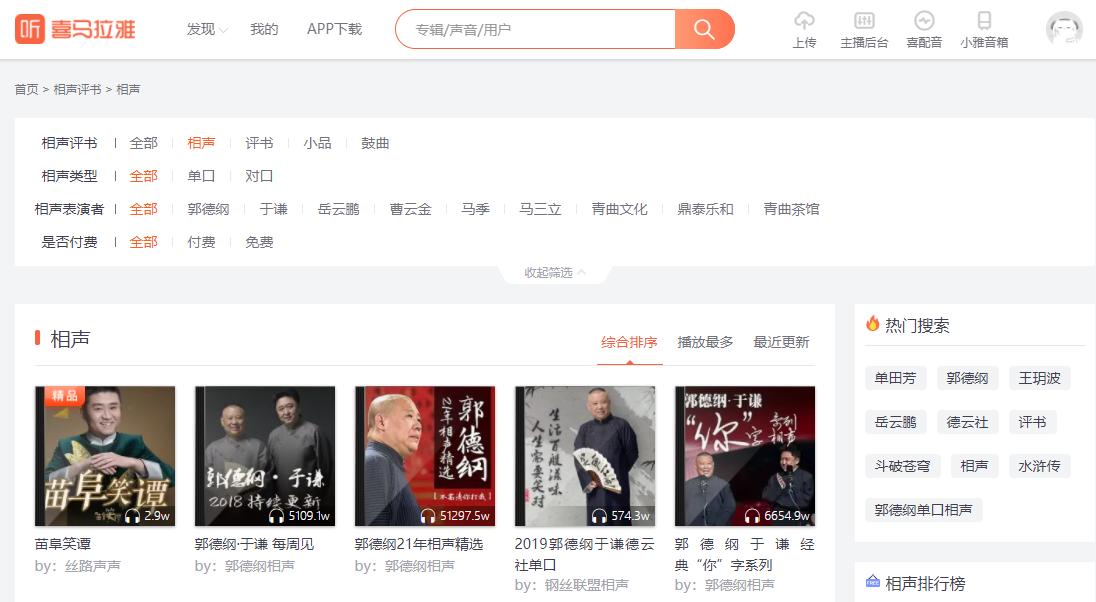Open the user avatar profile

click(1064, 29)
